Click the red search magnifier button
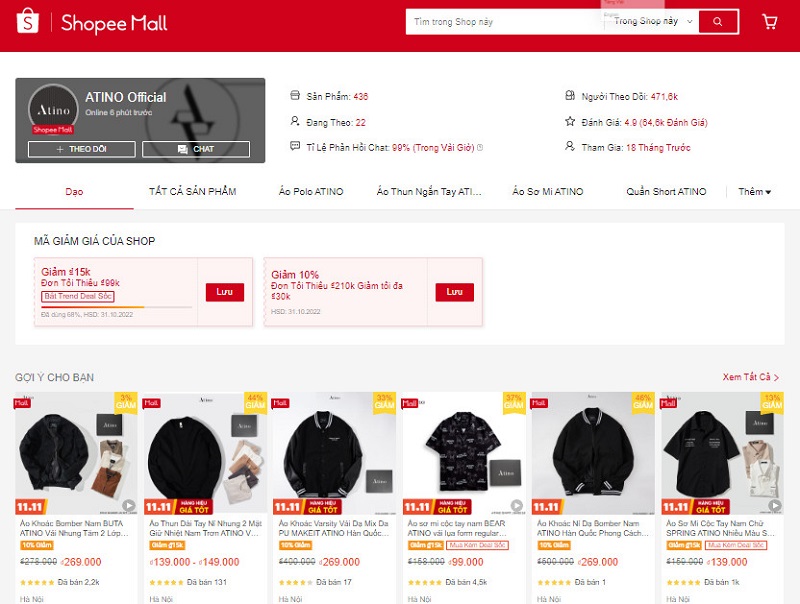The width and height of the screenshot is (800, 604). (718, 21)
